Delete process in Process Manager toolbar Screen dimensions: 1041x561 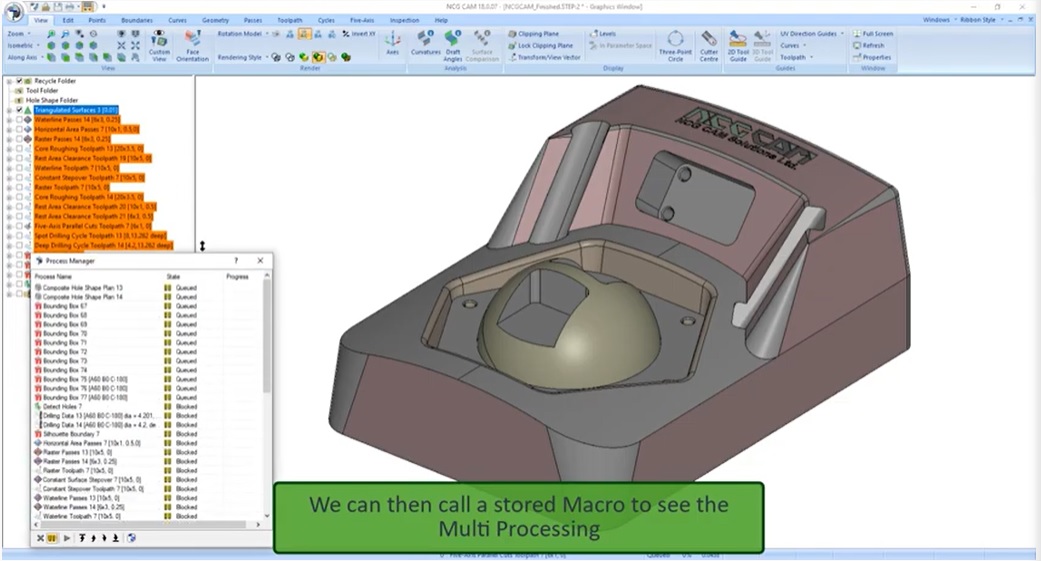pyautogui.click(x=40, y=538)
